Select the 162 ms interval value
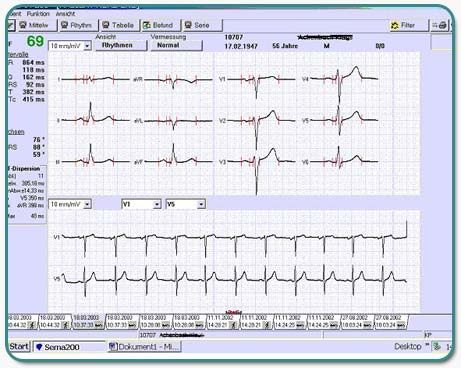Image resolution: width=461 pixels, height=368 pixels. point(33,77)
